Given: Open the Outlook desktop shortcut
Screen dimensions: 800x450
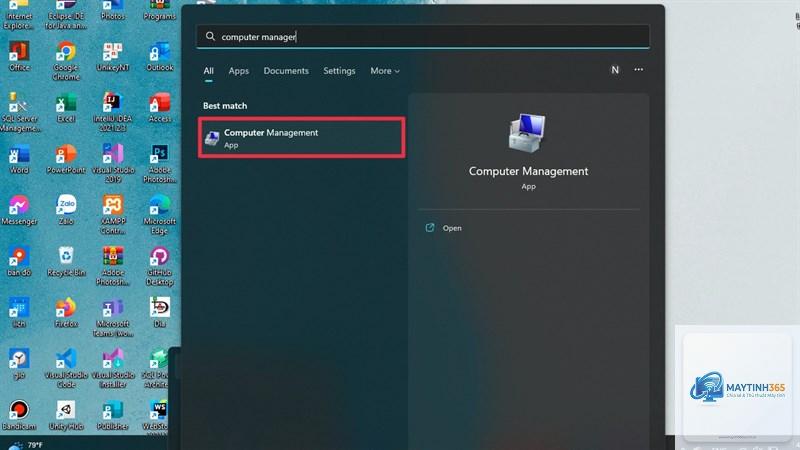Looking at the screenshot, I should [x=160, y=56].
